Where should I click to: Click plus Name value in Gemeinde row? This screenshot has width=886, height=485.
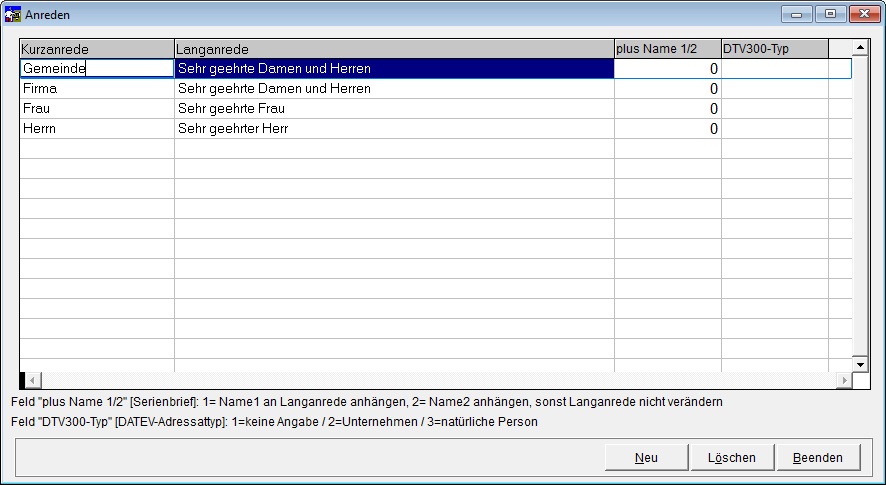(668, 68)
